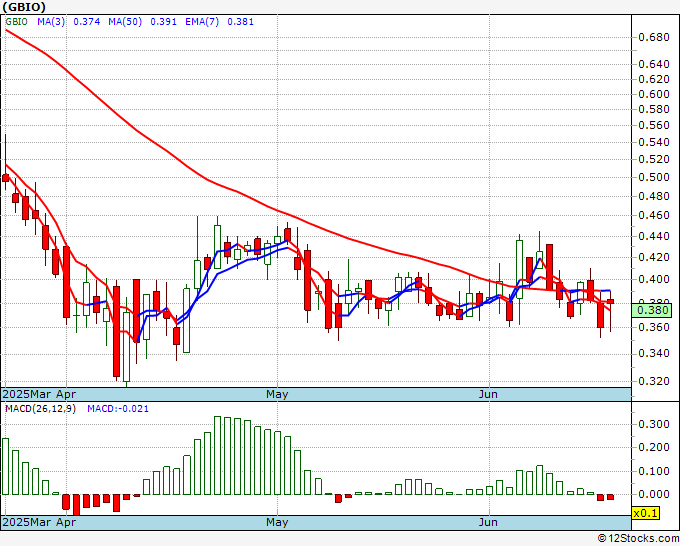Click 'Jun' on the MACD time axis
Image resolution: width=680 pixels, height=546 pixels.
(x=488, y=522)
